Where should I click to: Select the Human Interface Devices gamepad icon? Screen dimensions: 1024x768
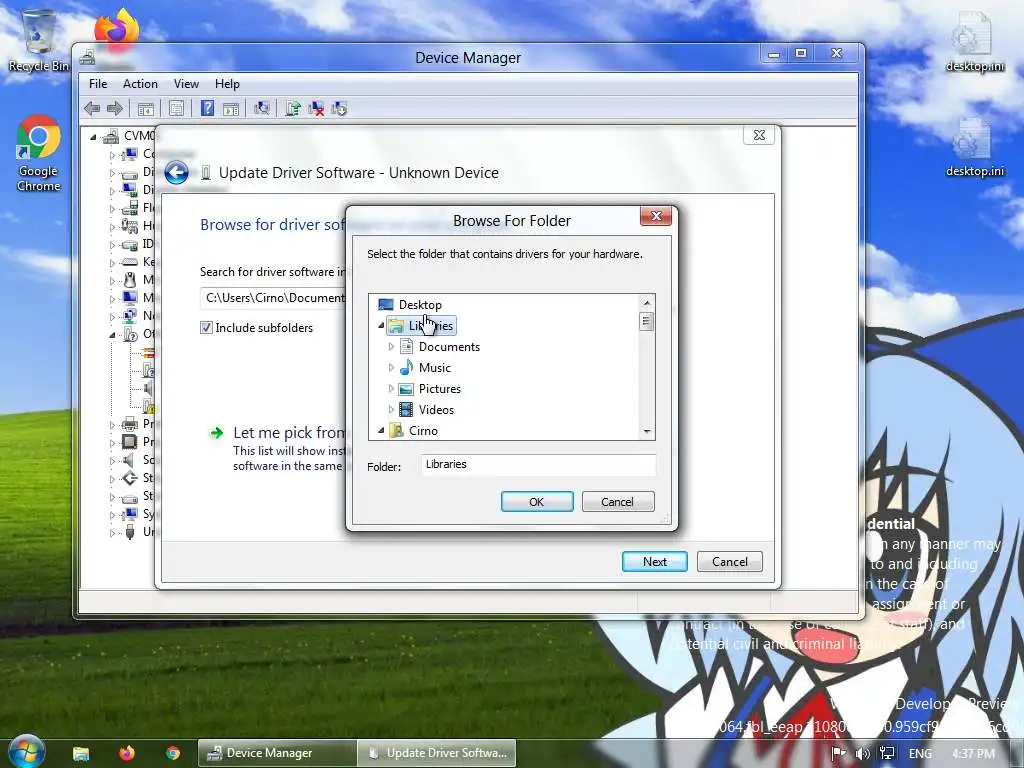coord(130,226)
